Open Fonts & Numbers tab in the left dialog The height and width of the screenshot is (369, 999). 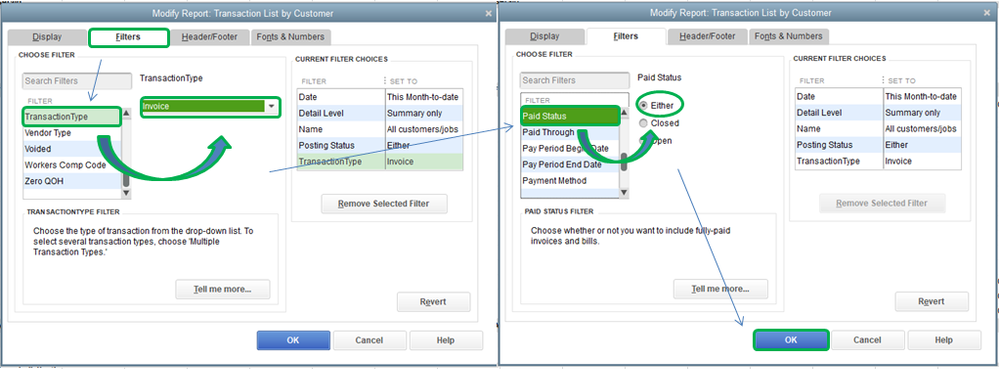click(291, 38)
